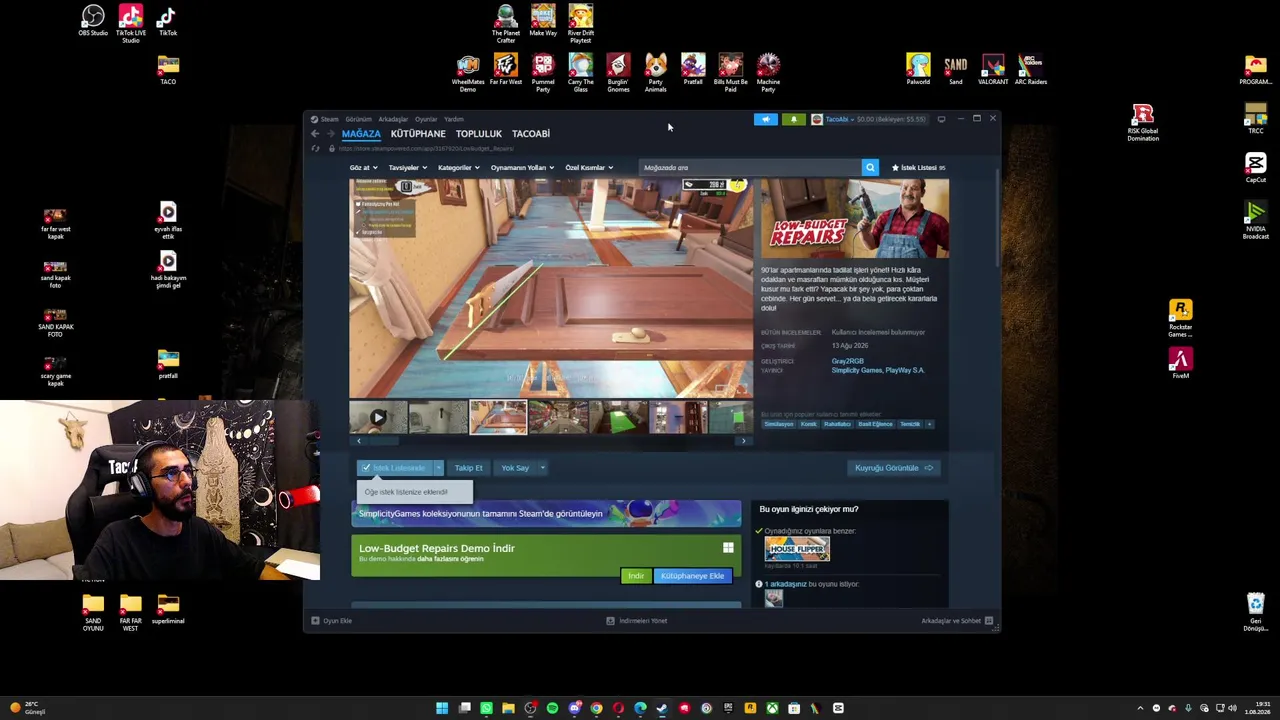Click Kuyruğu Görüntüle button
Image resolution: width=1280 pixels, height=720 pixels.
pos(894,468)
